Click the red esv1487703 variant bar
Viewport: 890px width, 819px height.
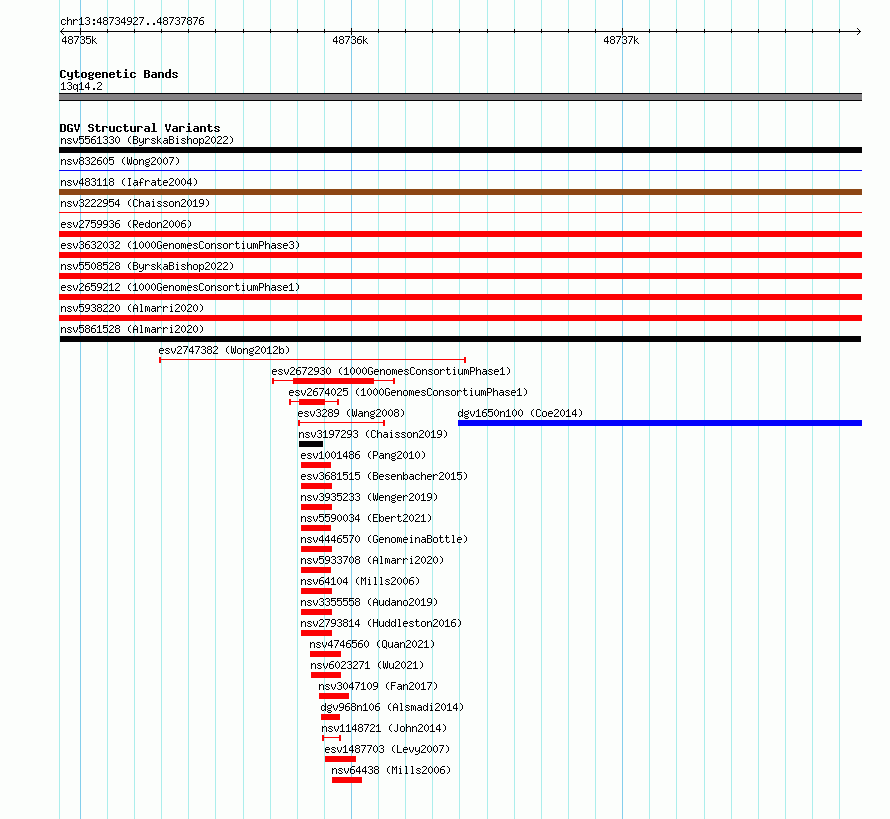(x=341, y=759)
